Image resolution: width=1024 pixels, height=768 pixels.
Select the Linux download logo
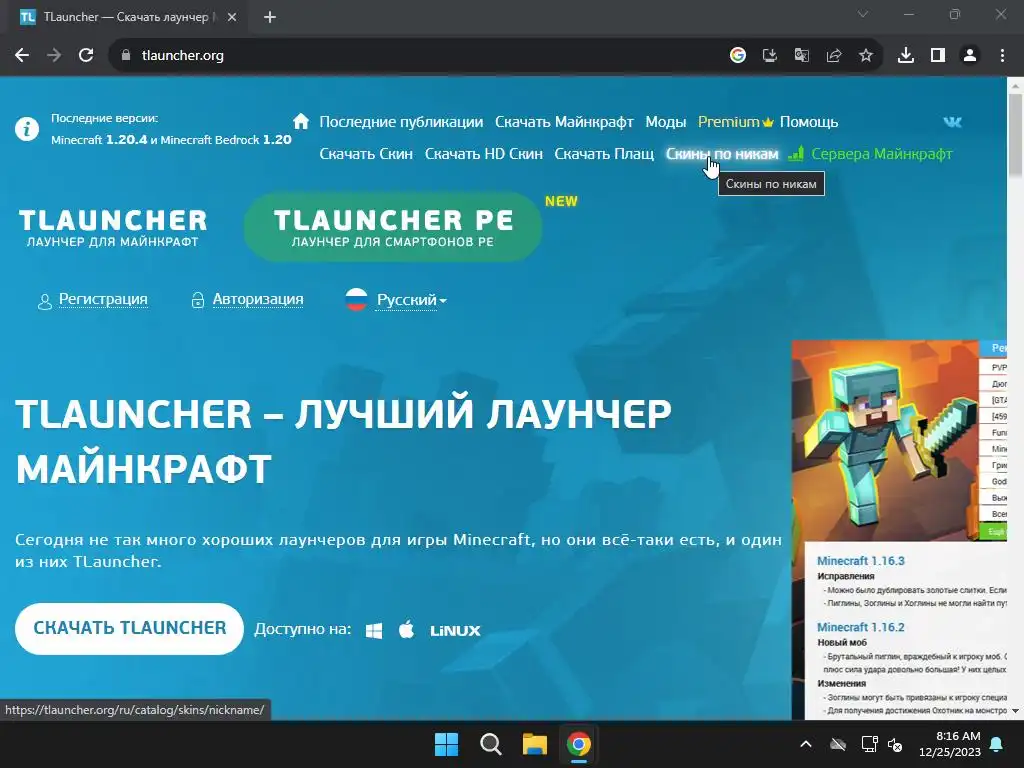pos(455,631)
